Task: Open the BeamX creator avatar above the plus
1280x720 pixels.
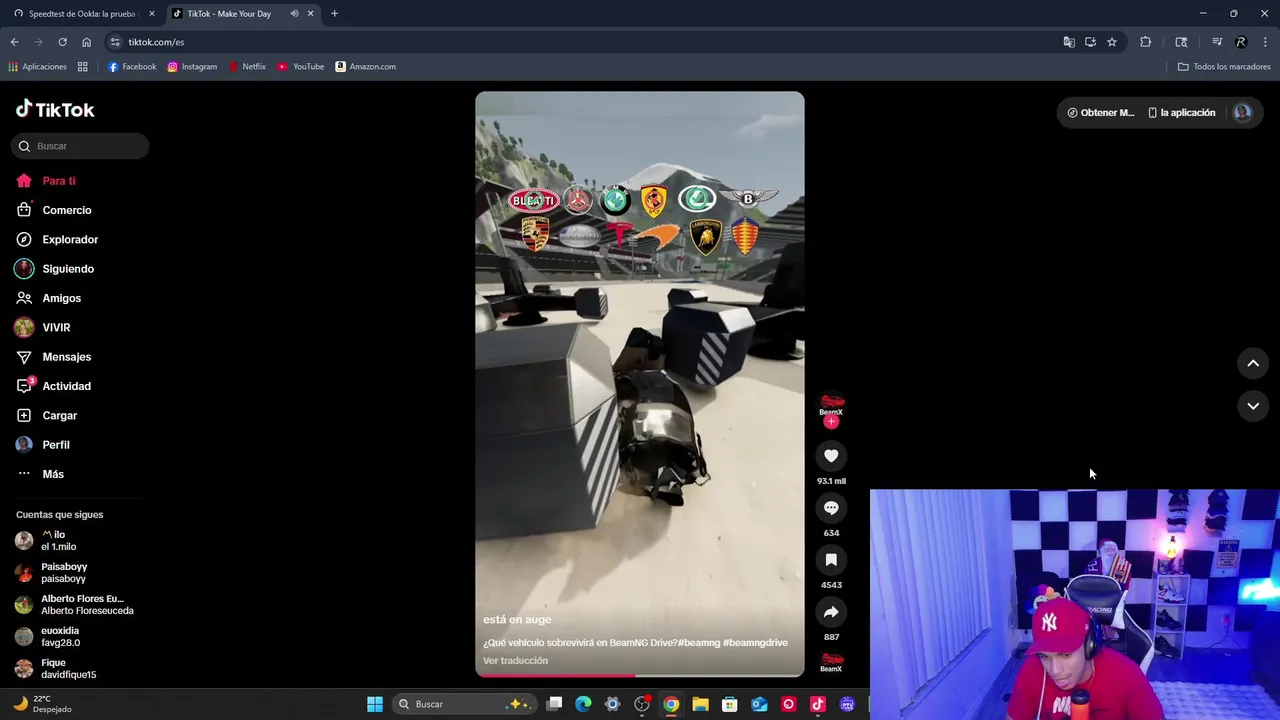Action: (831, 404)
